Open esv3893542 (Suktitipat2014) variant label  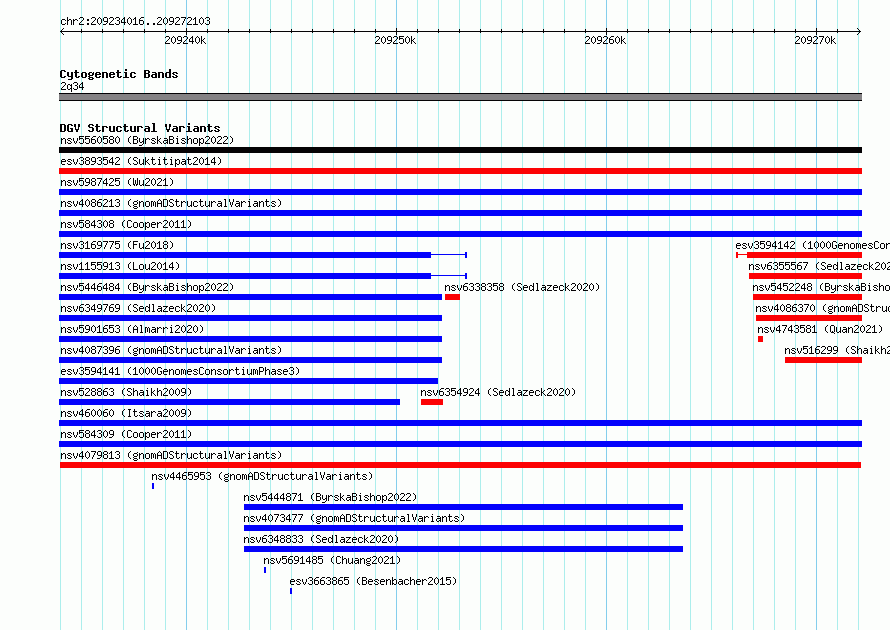[141, 161]
